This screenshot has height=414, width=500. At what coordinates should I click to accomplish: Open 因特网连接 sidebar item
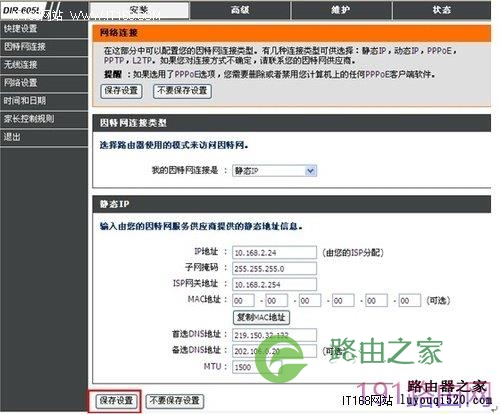(44, 47)
